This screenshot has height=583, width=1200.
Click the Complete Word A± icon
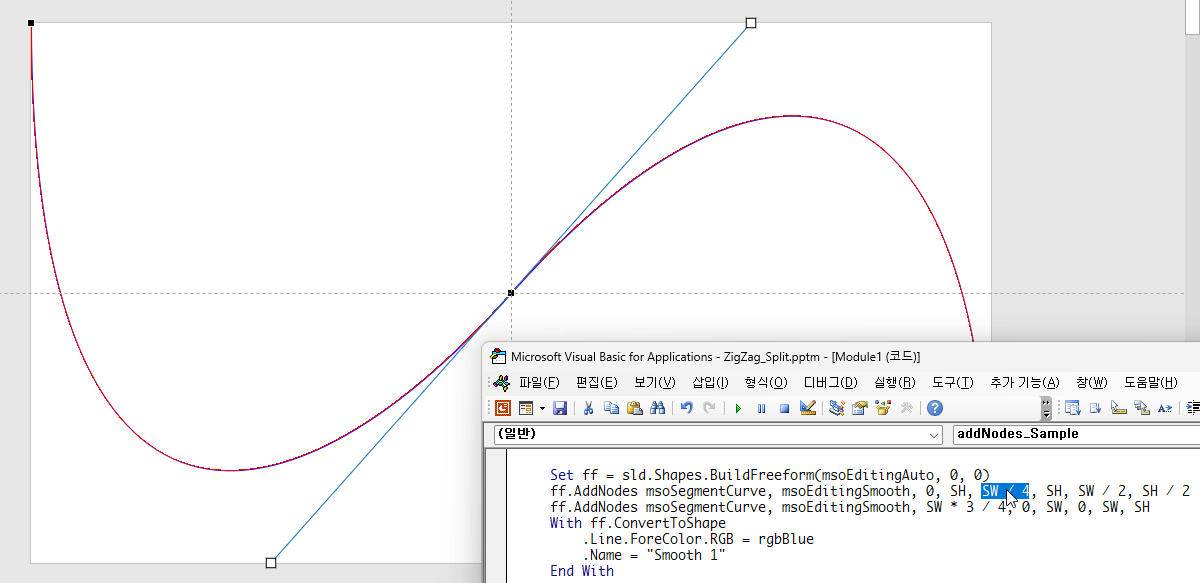tap(1165, 408)
